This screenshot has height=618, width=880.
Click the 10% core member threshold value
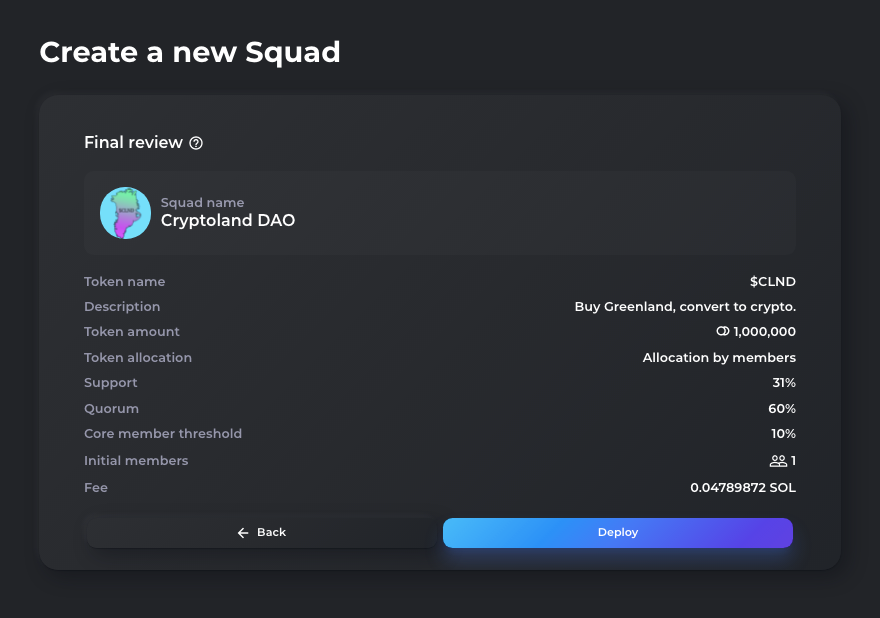coord(783,434)
